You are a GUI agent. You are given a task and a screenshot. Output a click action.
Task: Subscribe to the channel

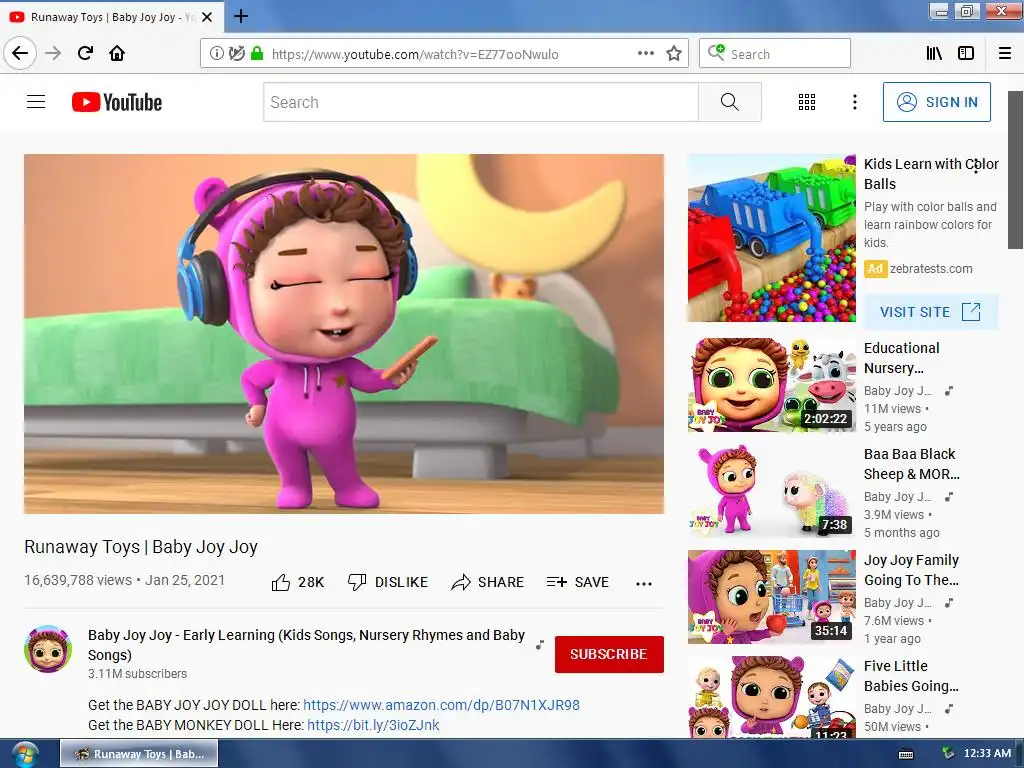(609, 654)
